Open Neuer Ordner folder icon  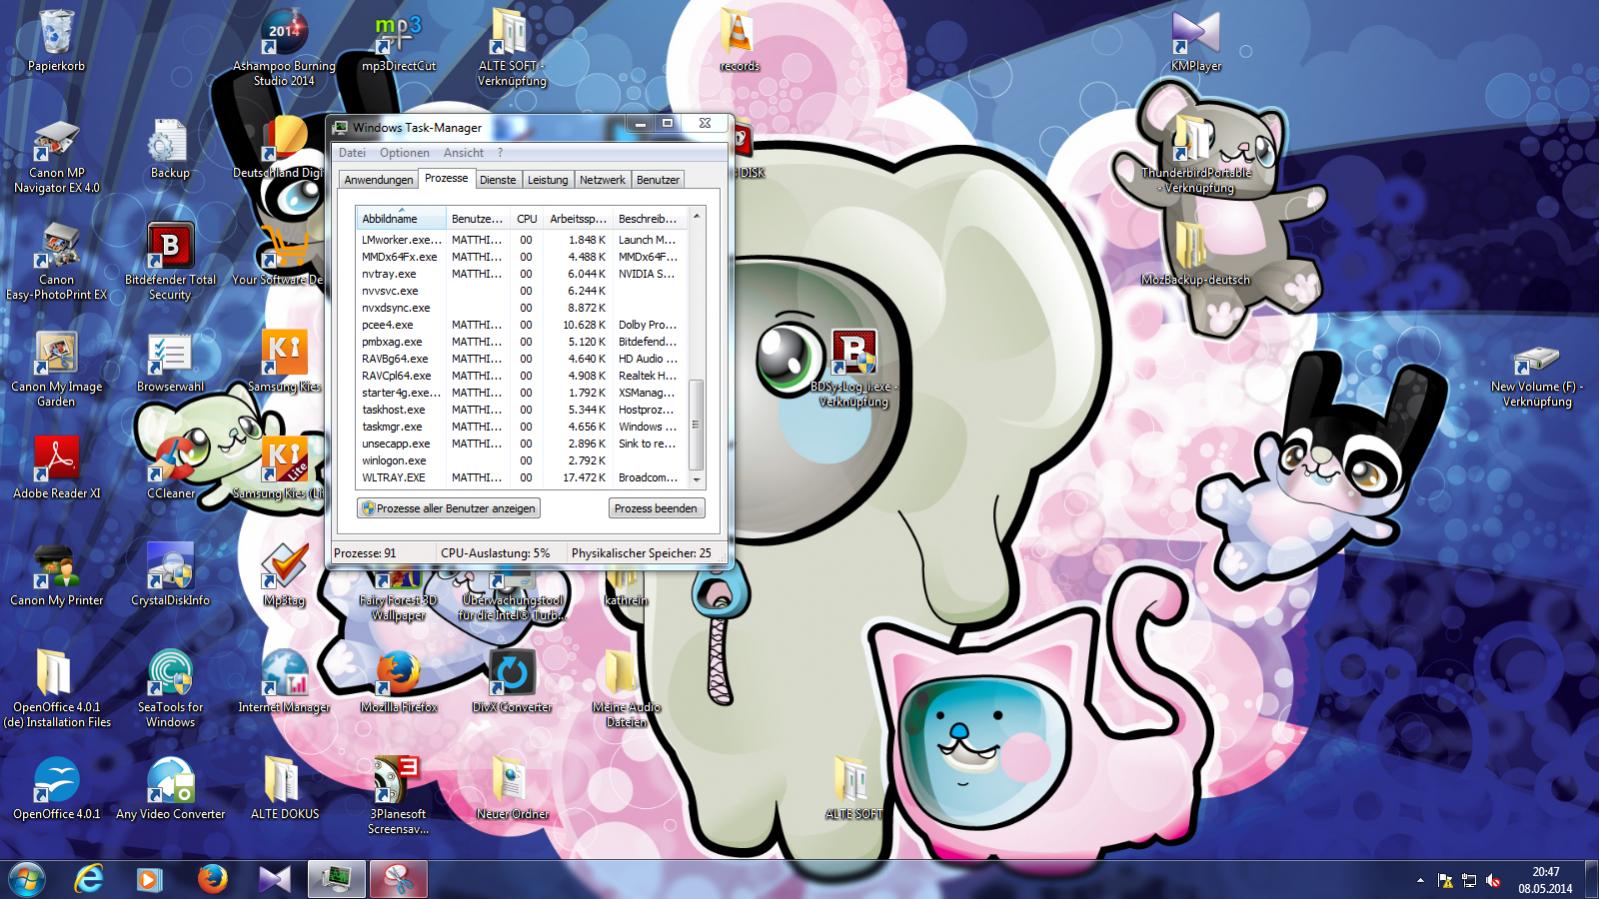(x=512, y=788)
